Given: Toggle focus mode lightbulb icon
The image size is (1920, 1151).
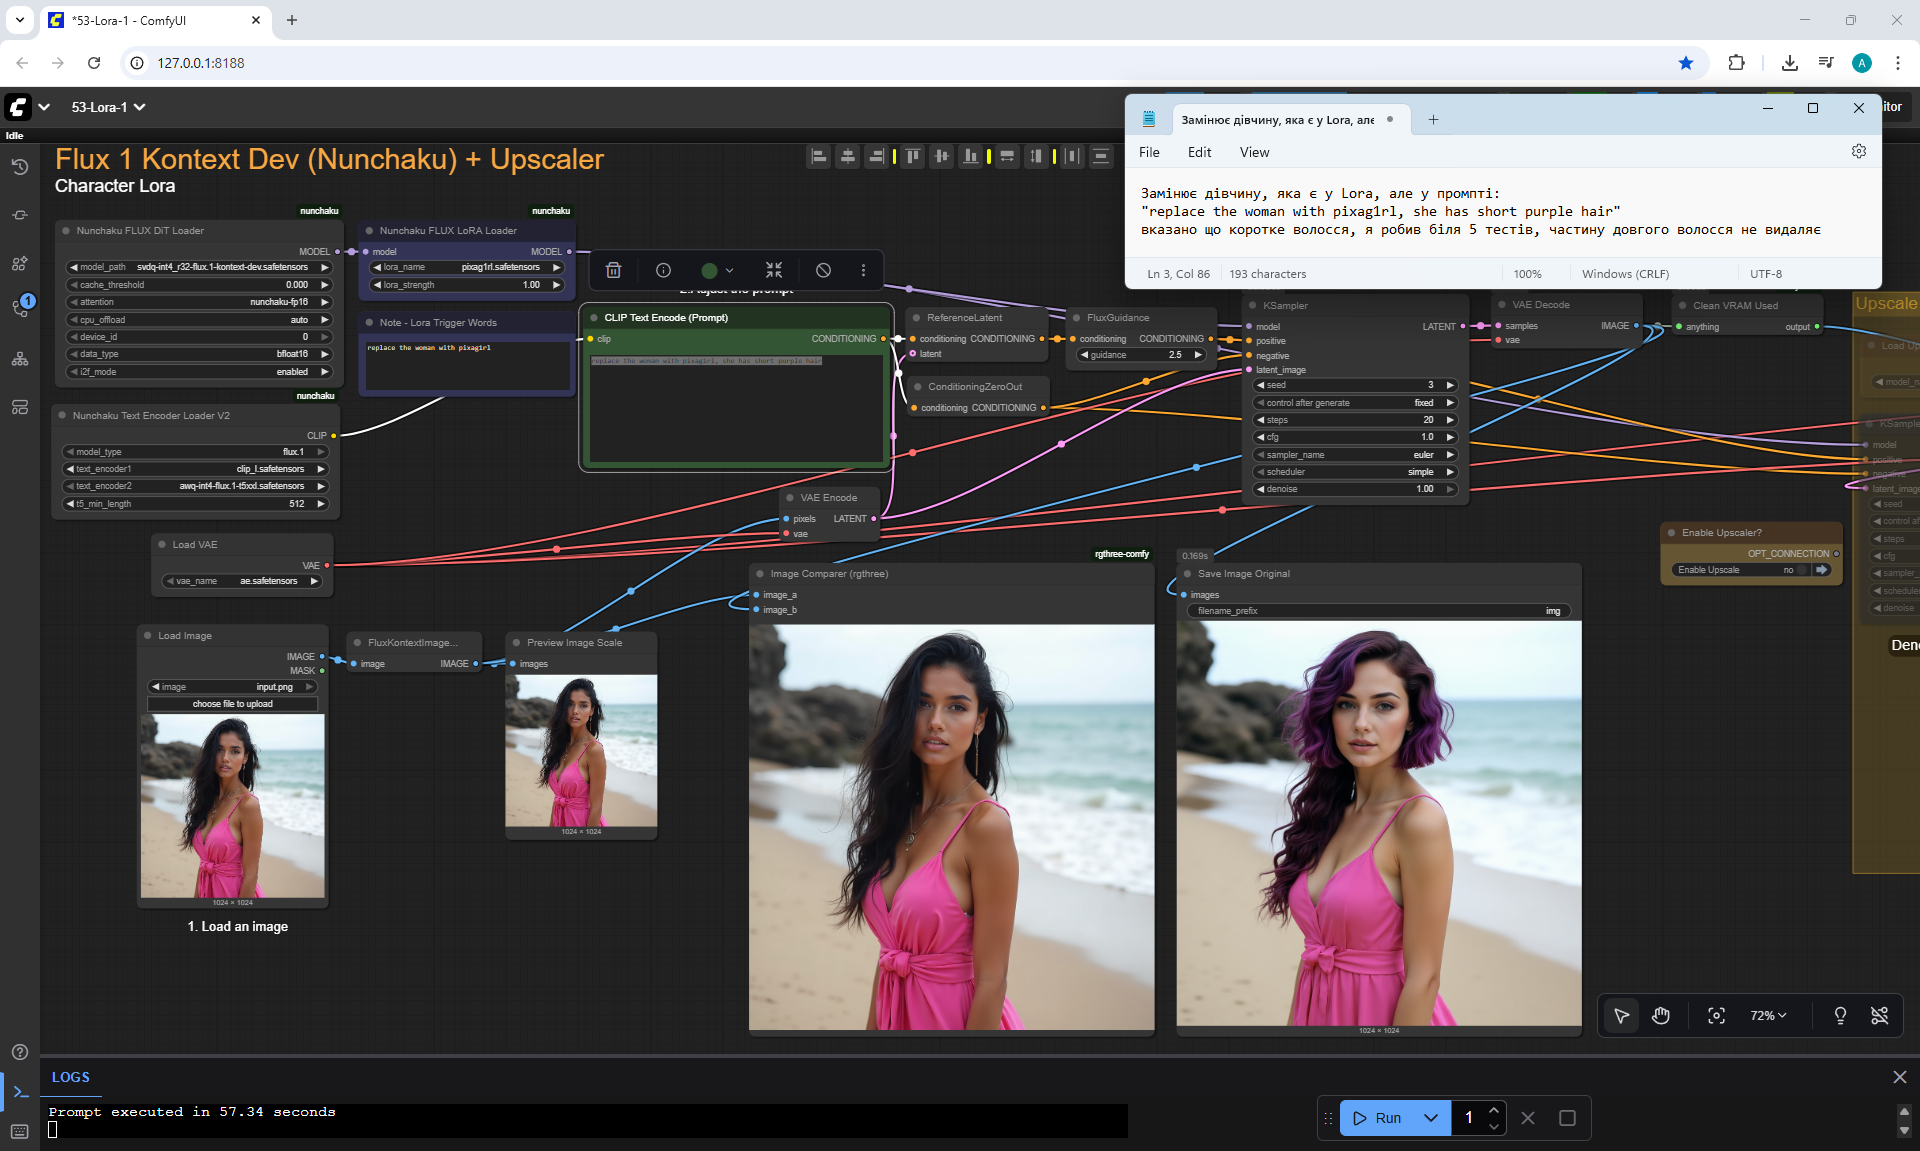Looking at the screenshot, I should pos(1840,1016).
